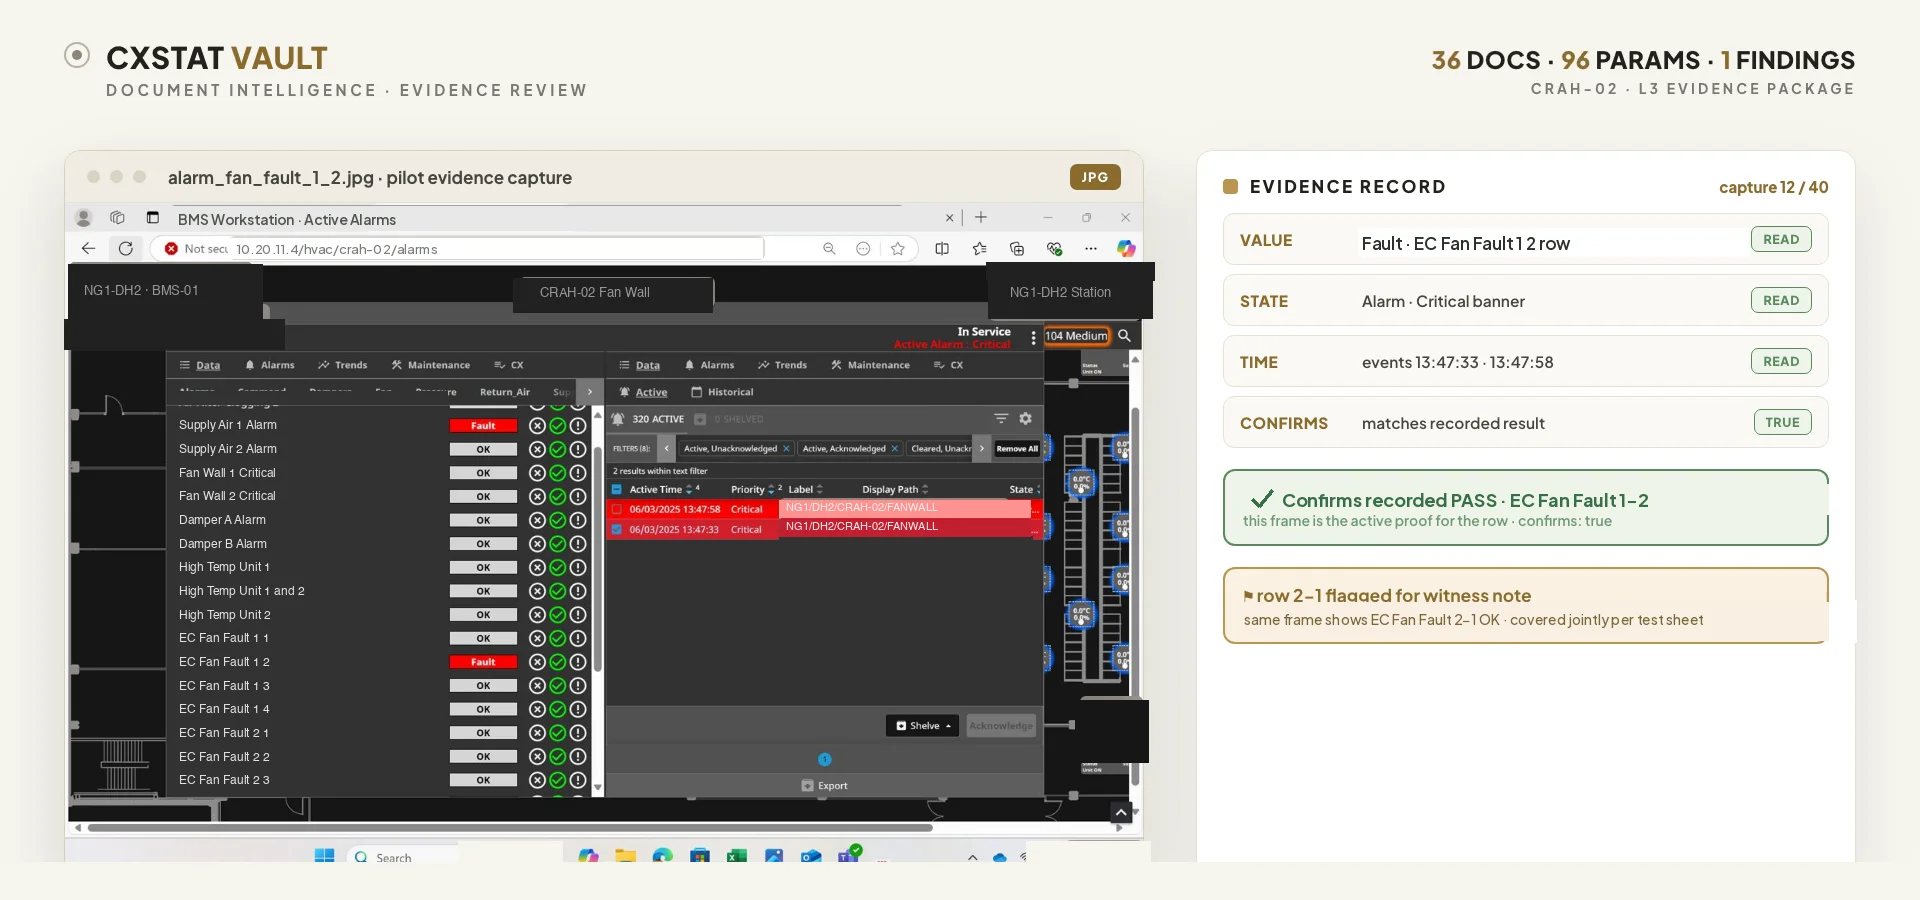This screenshot has height=900, width=1920.
Task: Click the TRUE button on the CONFIRMS record
Action: point(1782,422)
